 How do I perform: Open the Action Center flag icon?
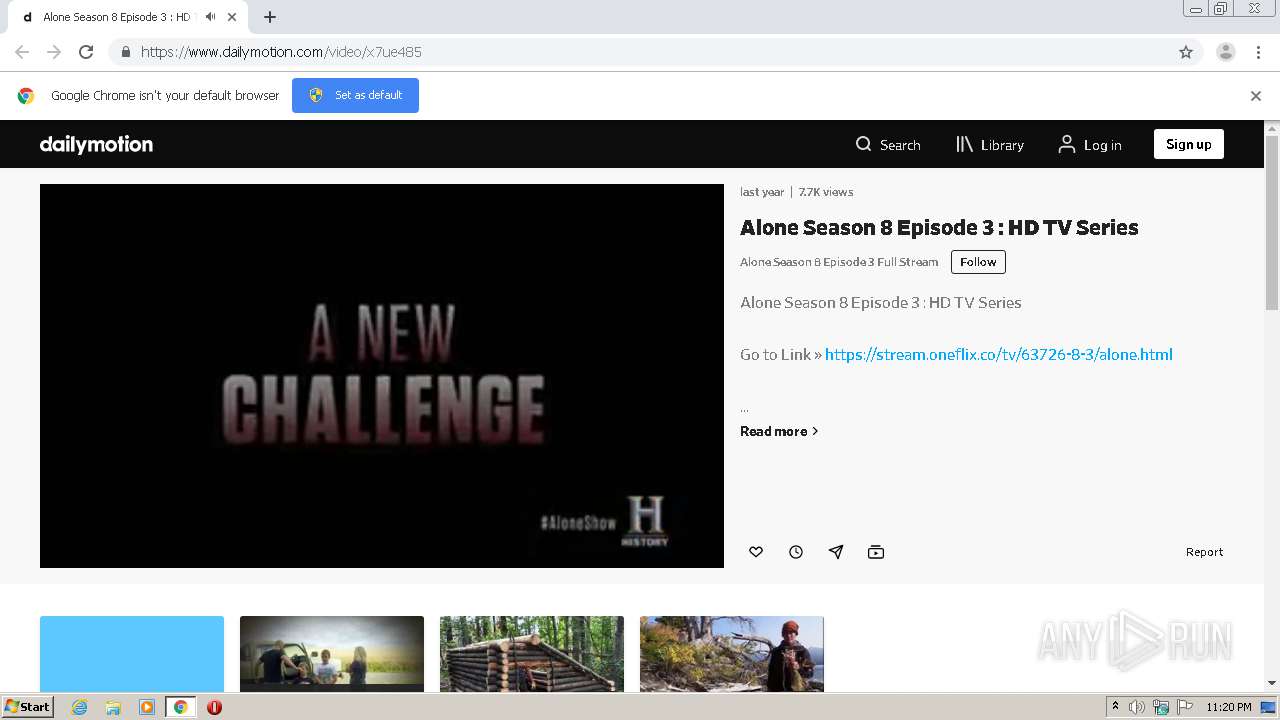coord(1185,707)
